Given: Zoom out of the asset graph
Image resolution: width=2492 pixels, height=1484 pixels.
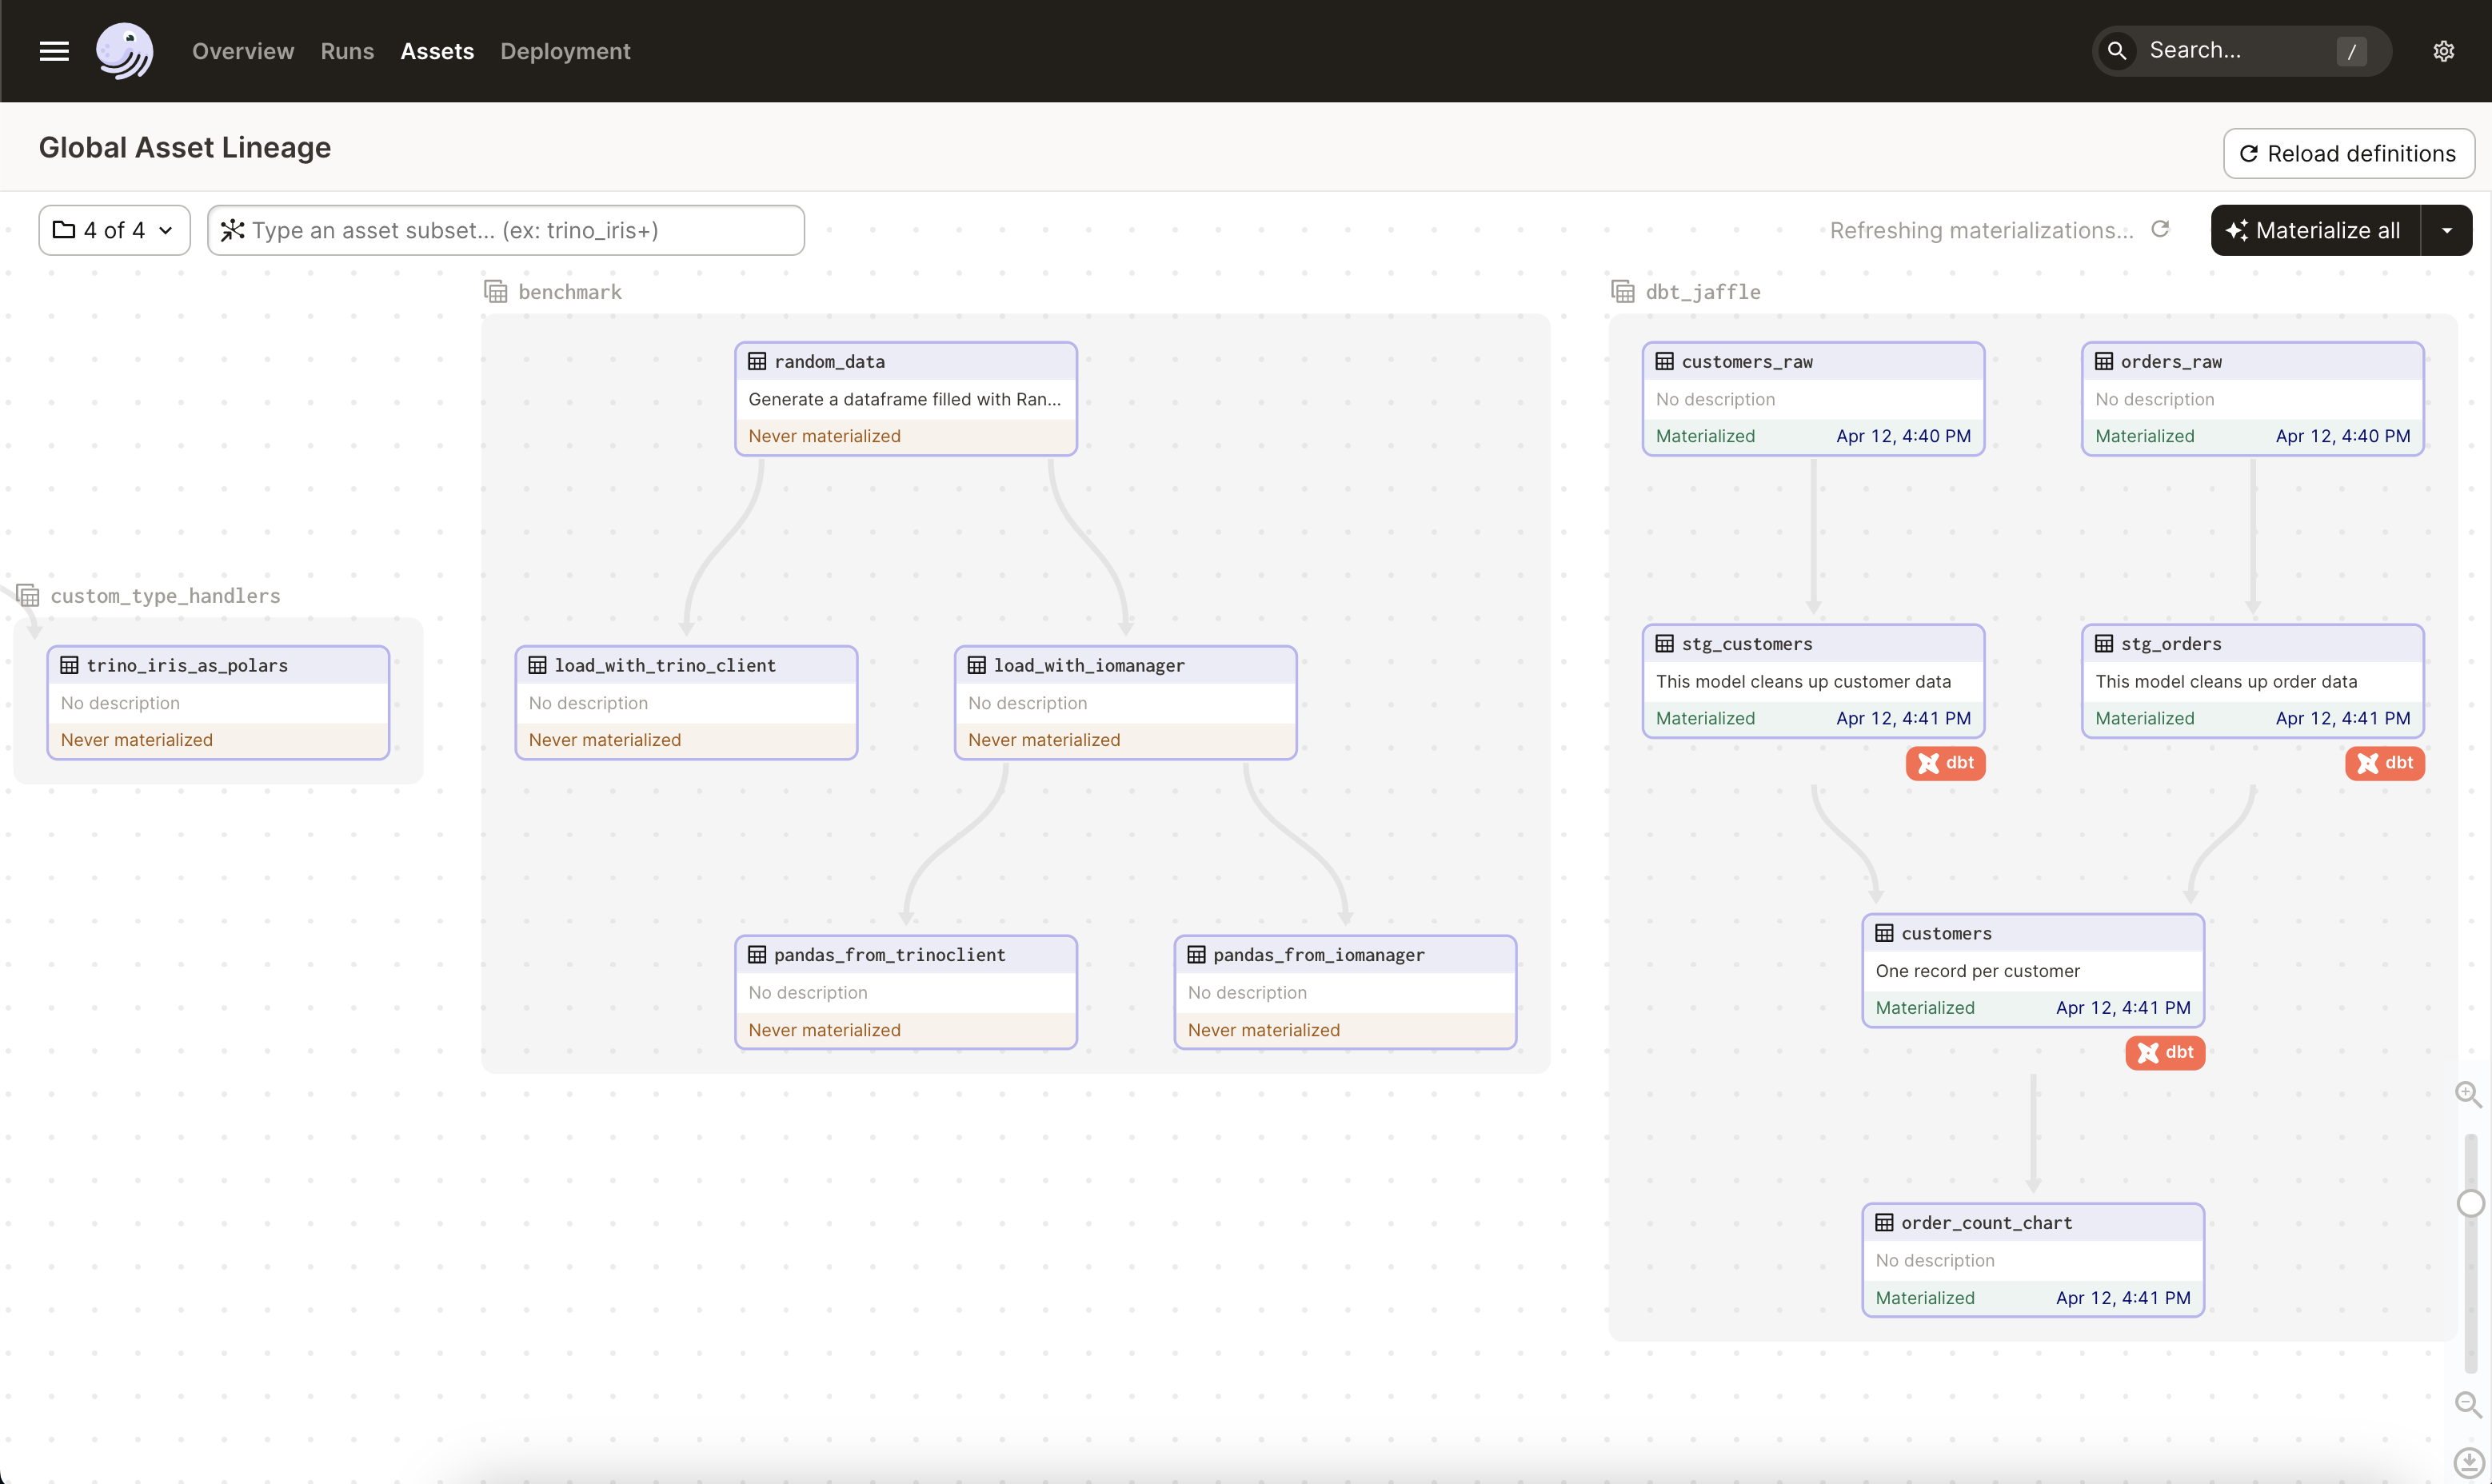Looking at the screenshot, I should [x=2468, y=1404].
